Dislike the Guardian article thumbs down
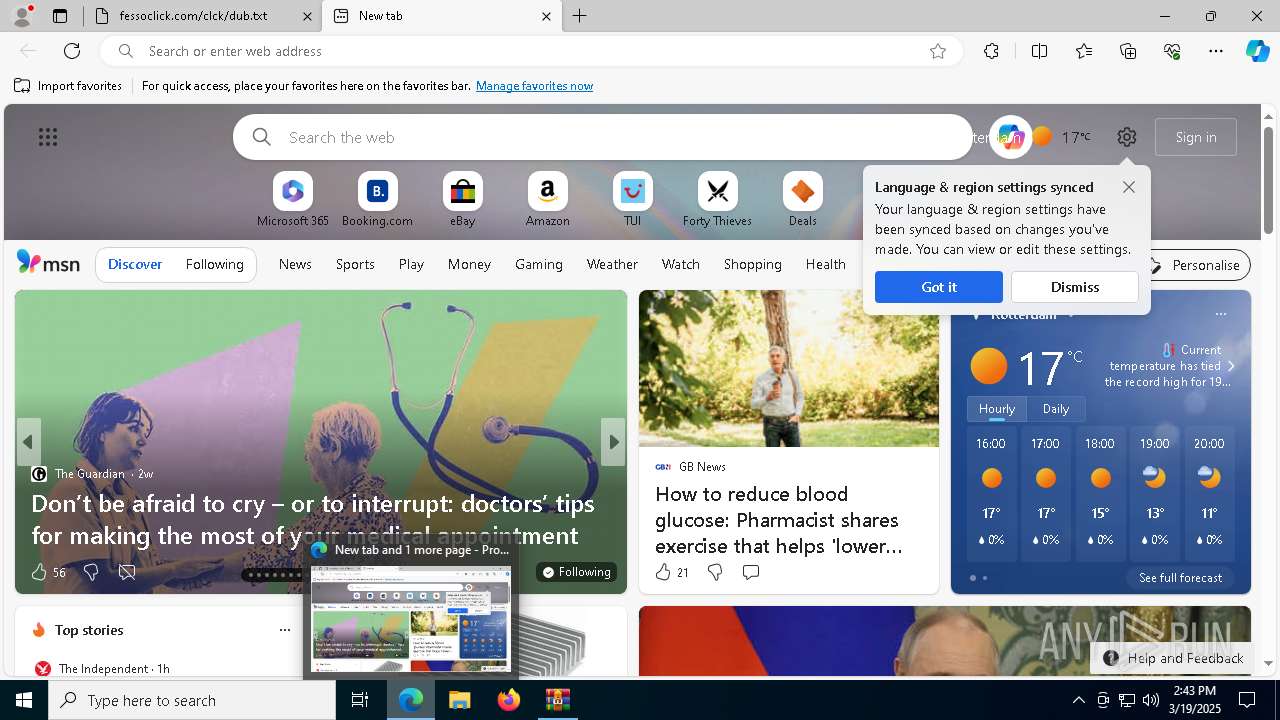 (91, 572)
